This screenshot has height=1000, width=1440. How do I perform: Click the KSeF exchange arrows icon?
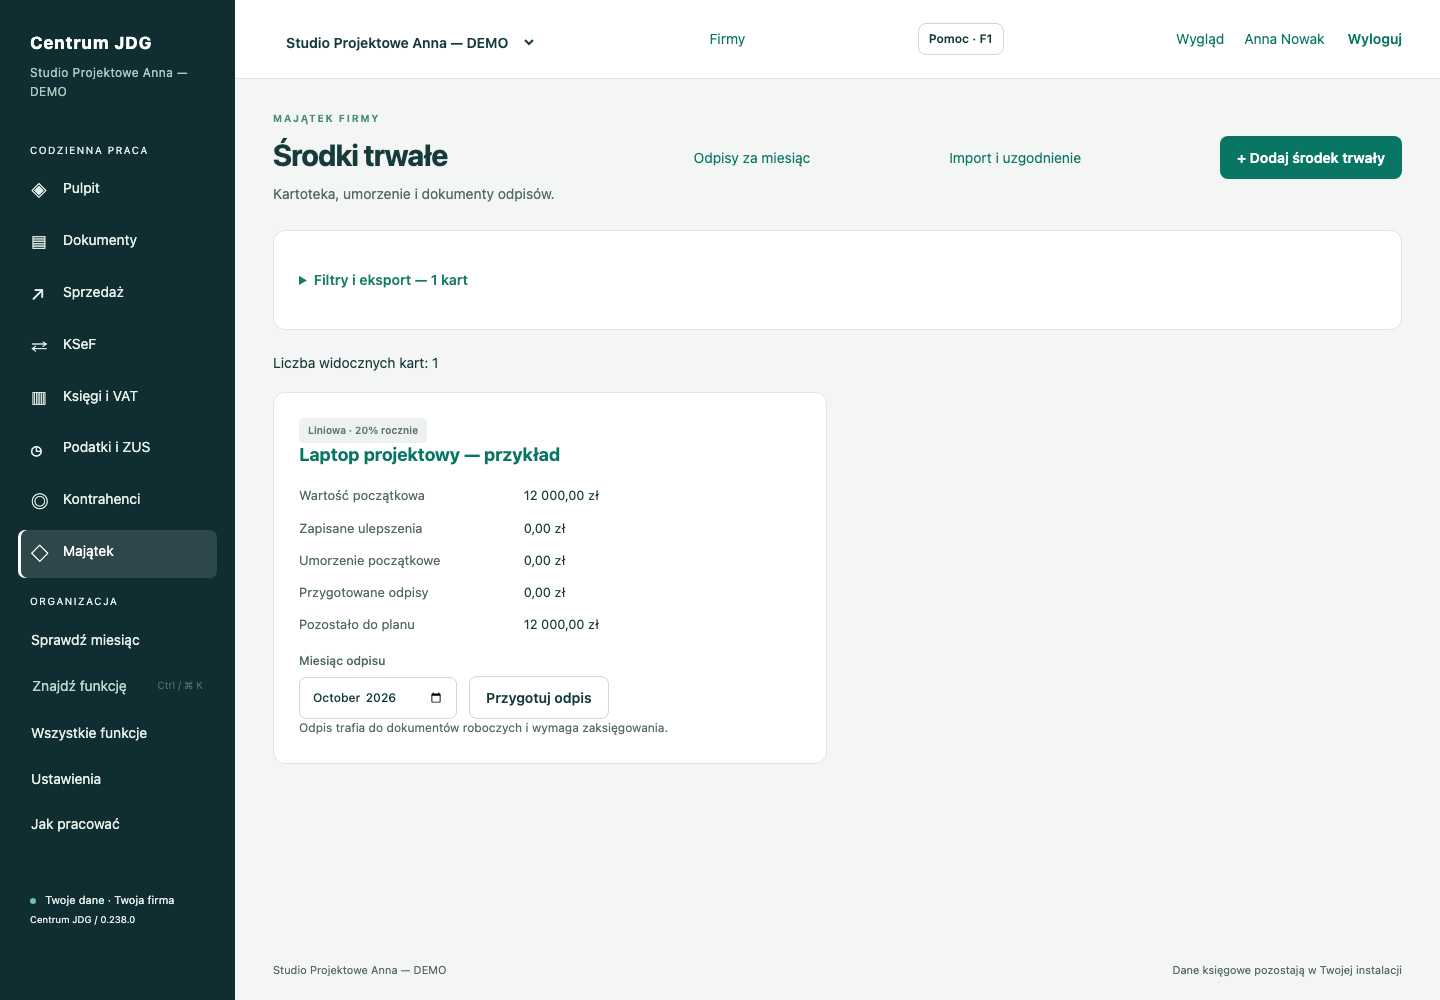pos(39,346)
